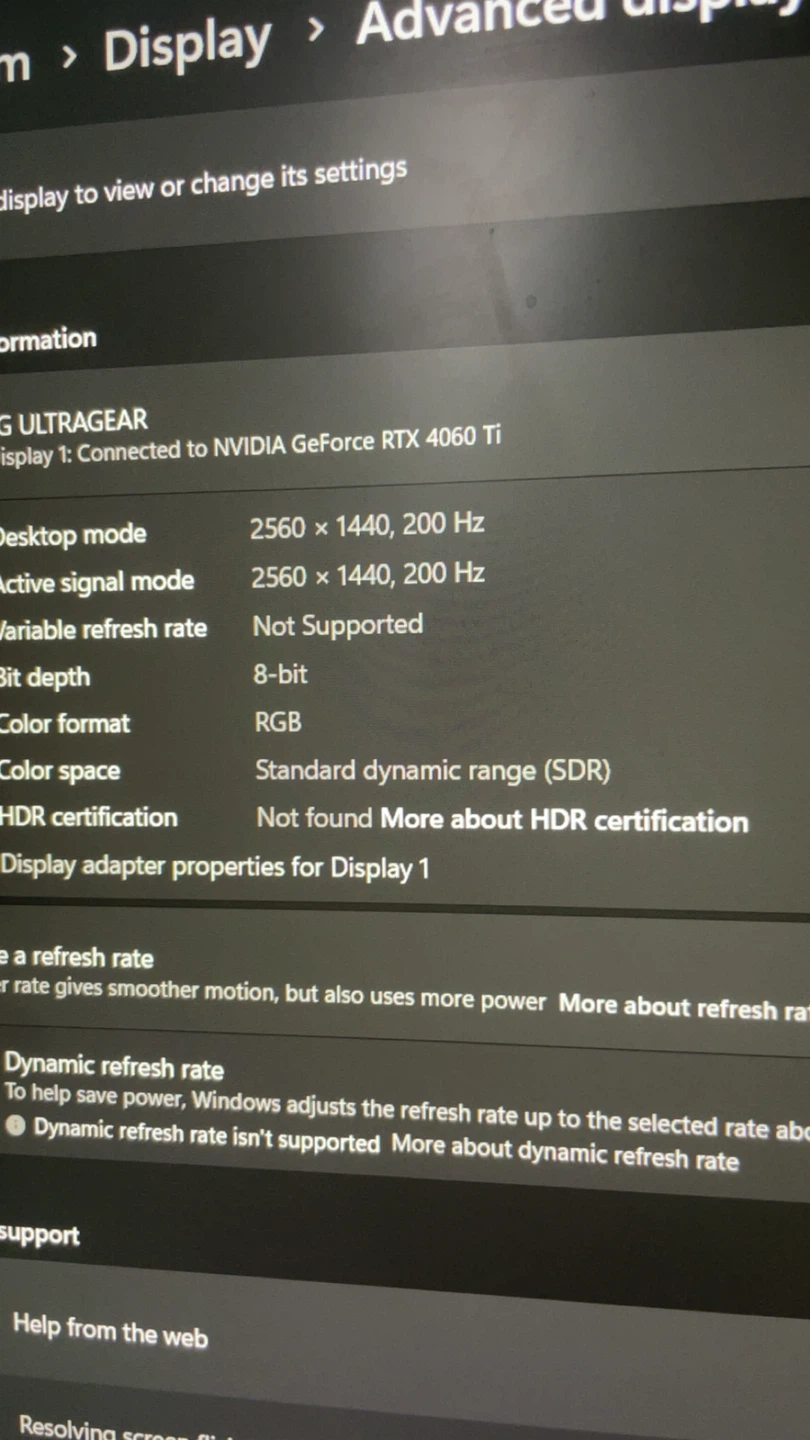This screenshot has height=1440, width=810.
Task: Click the chevron before the Display breadcrumb
Action: (x=68, y=59)
